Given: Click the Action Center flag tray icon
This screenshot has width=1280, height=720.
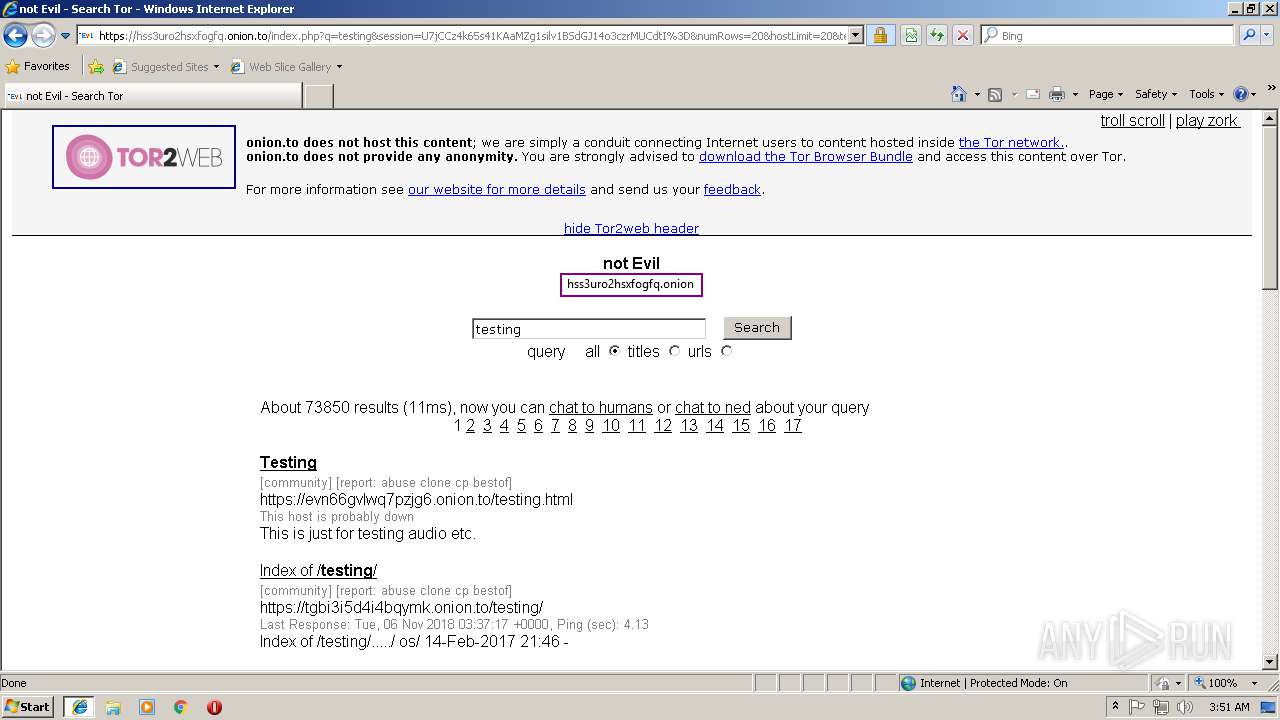Looking at the screenshot, I should point(1139,707).
